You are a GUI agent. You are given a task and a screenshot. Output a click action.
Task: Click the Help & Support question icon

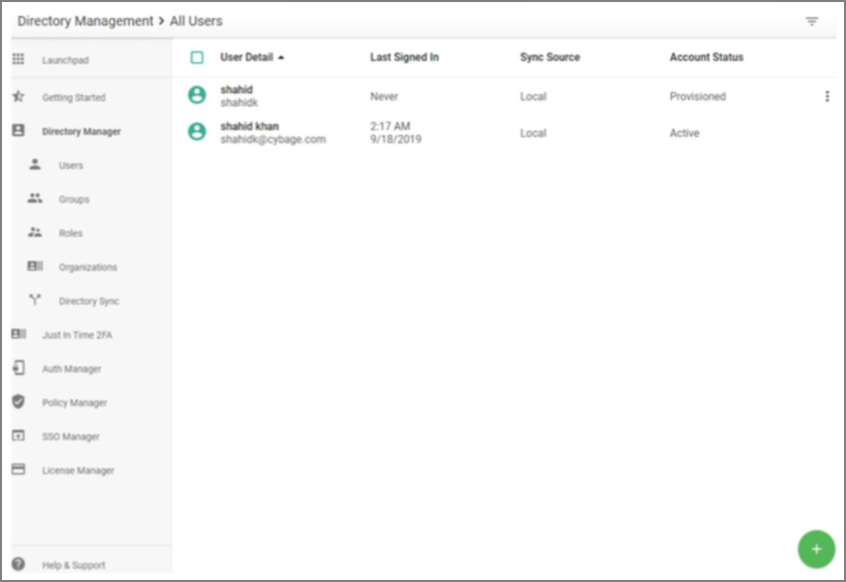point(18,564)
